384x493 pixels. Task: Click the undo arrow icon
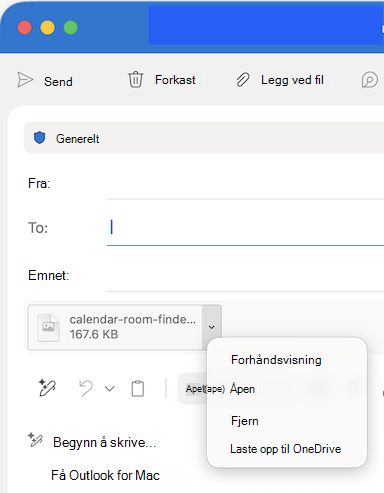coord(86,389)
